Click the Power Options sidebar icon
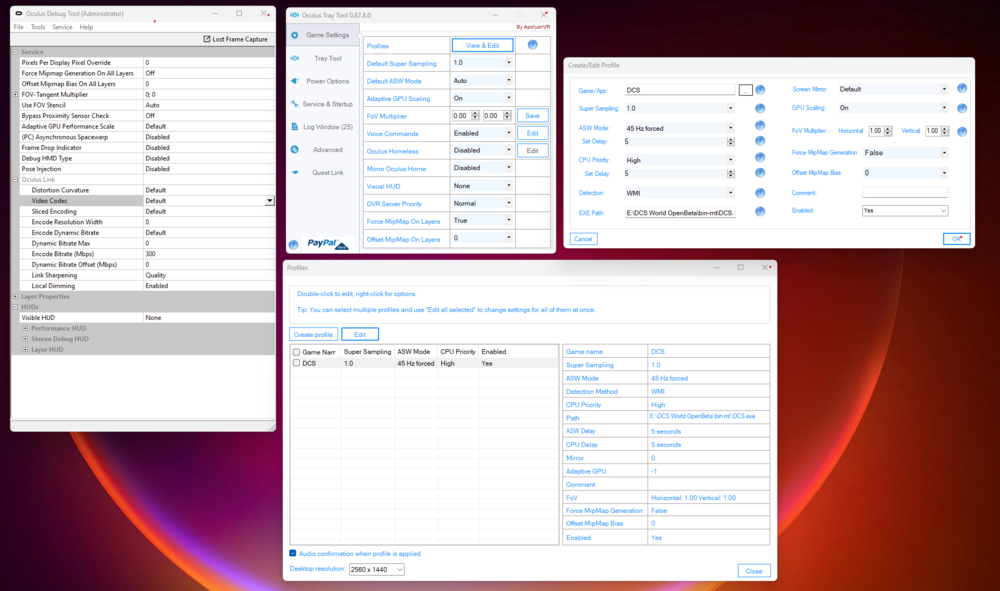This screenshot has width=1000, height=591. [x=295, y=81]
